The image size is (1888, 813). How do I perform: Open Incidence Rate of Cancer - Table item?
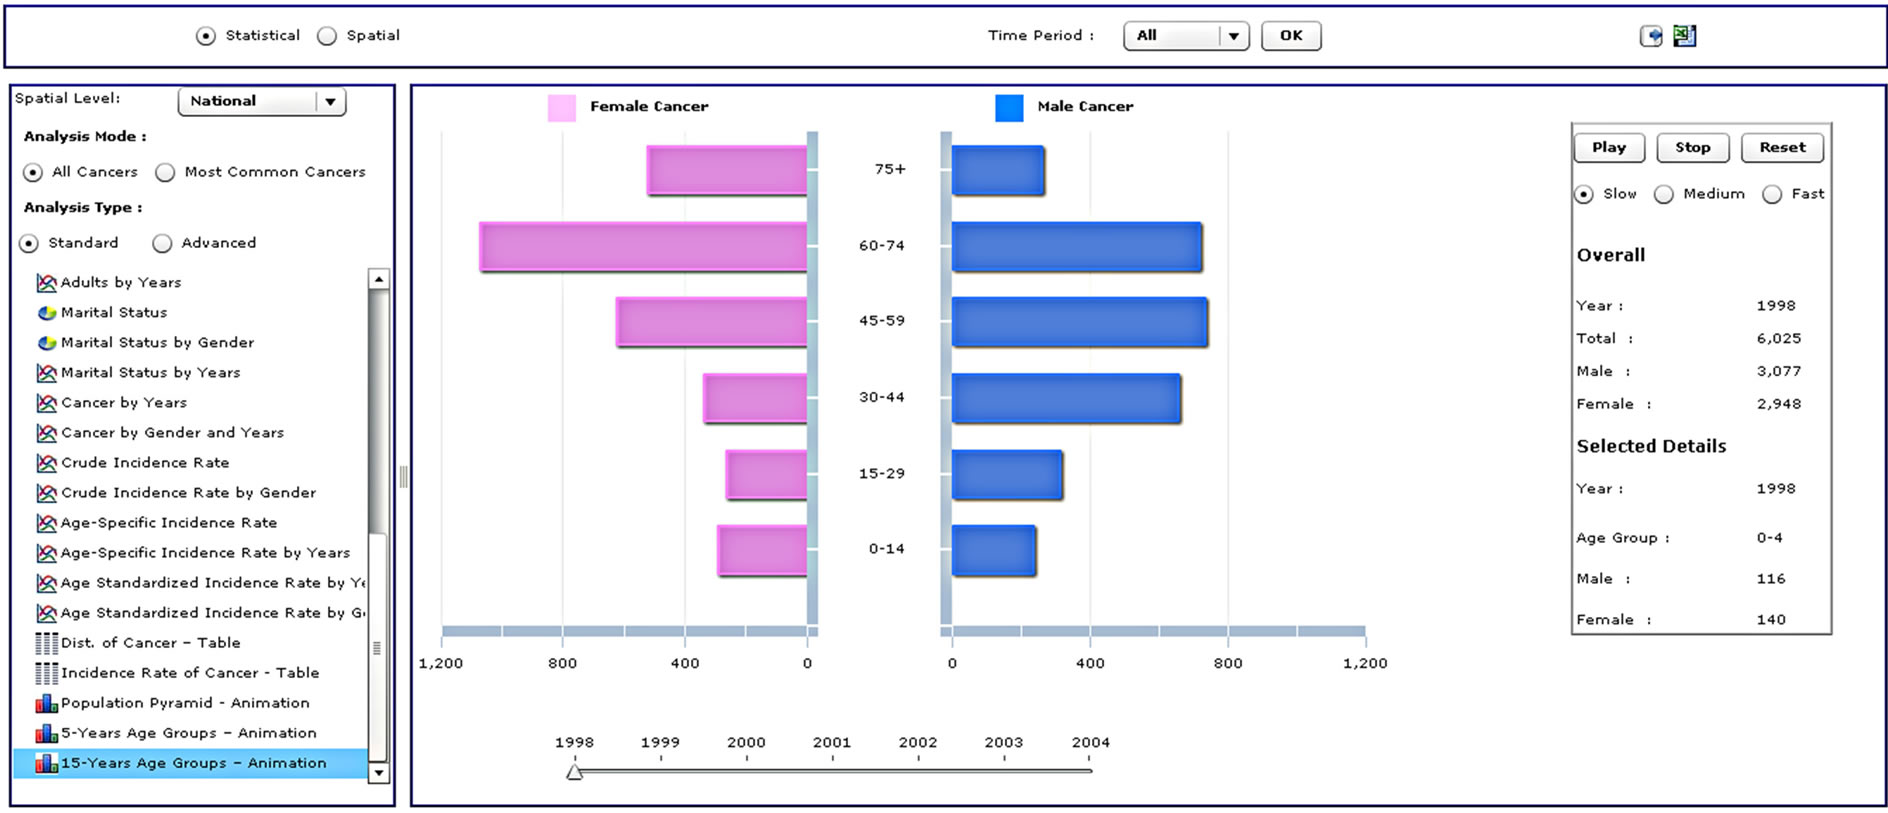point(190,673)
